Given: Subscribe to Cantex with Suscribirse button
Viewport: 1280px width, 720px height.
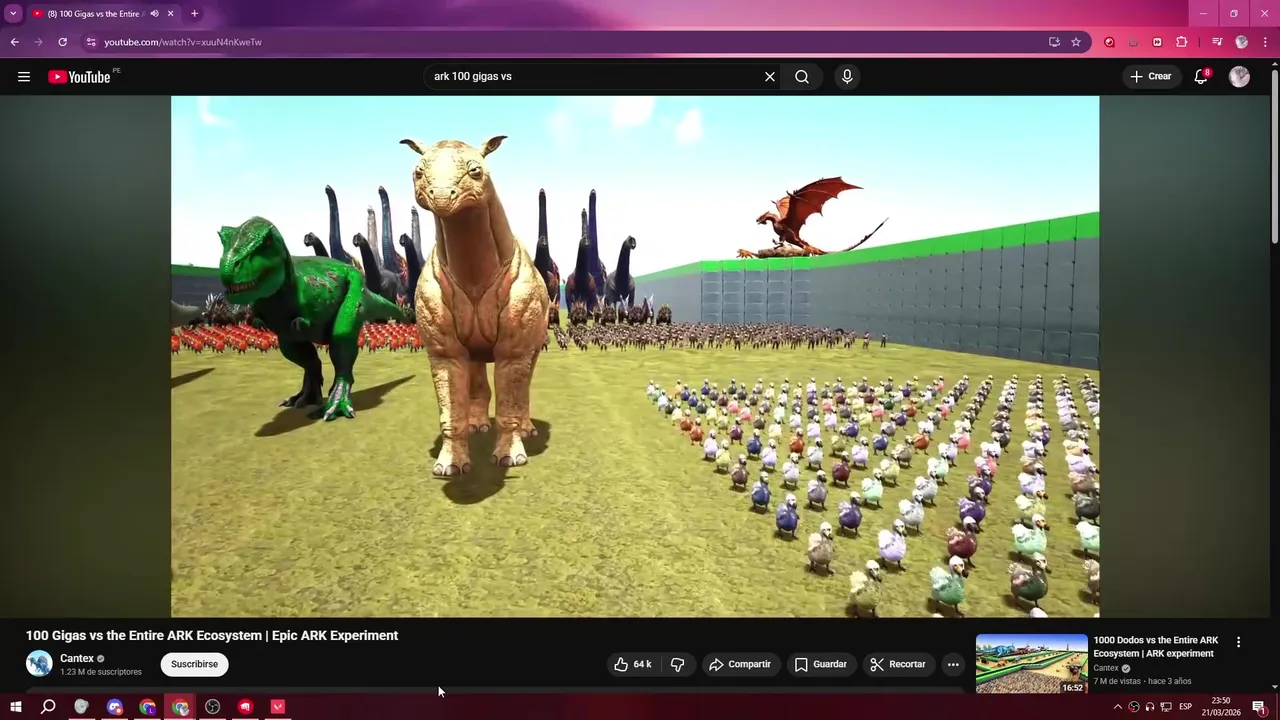Looking at the screenshot, I should coord(194,664).
